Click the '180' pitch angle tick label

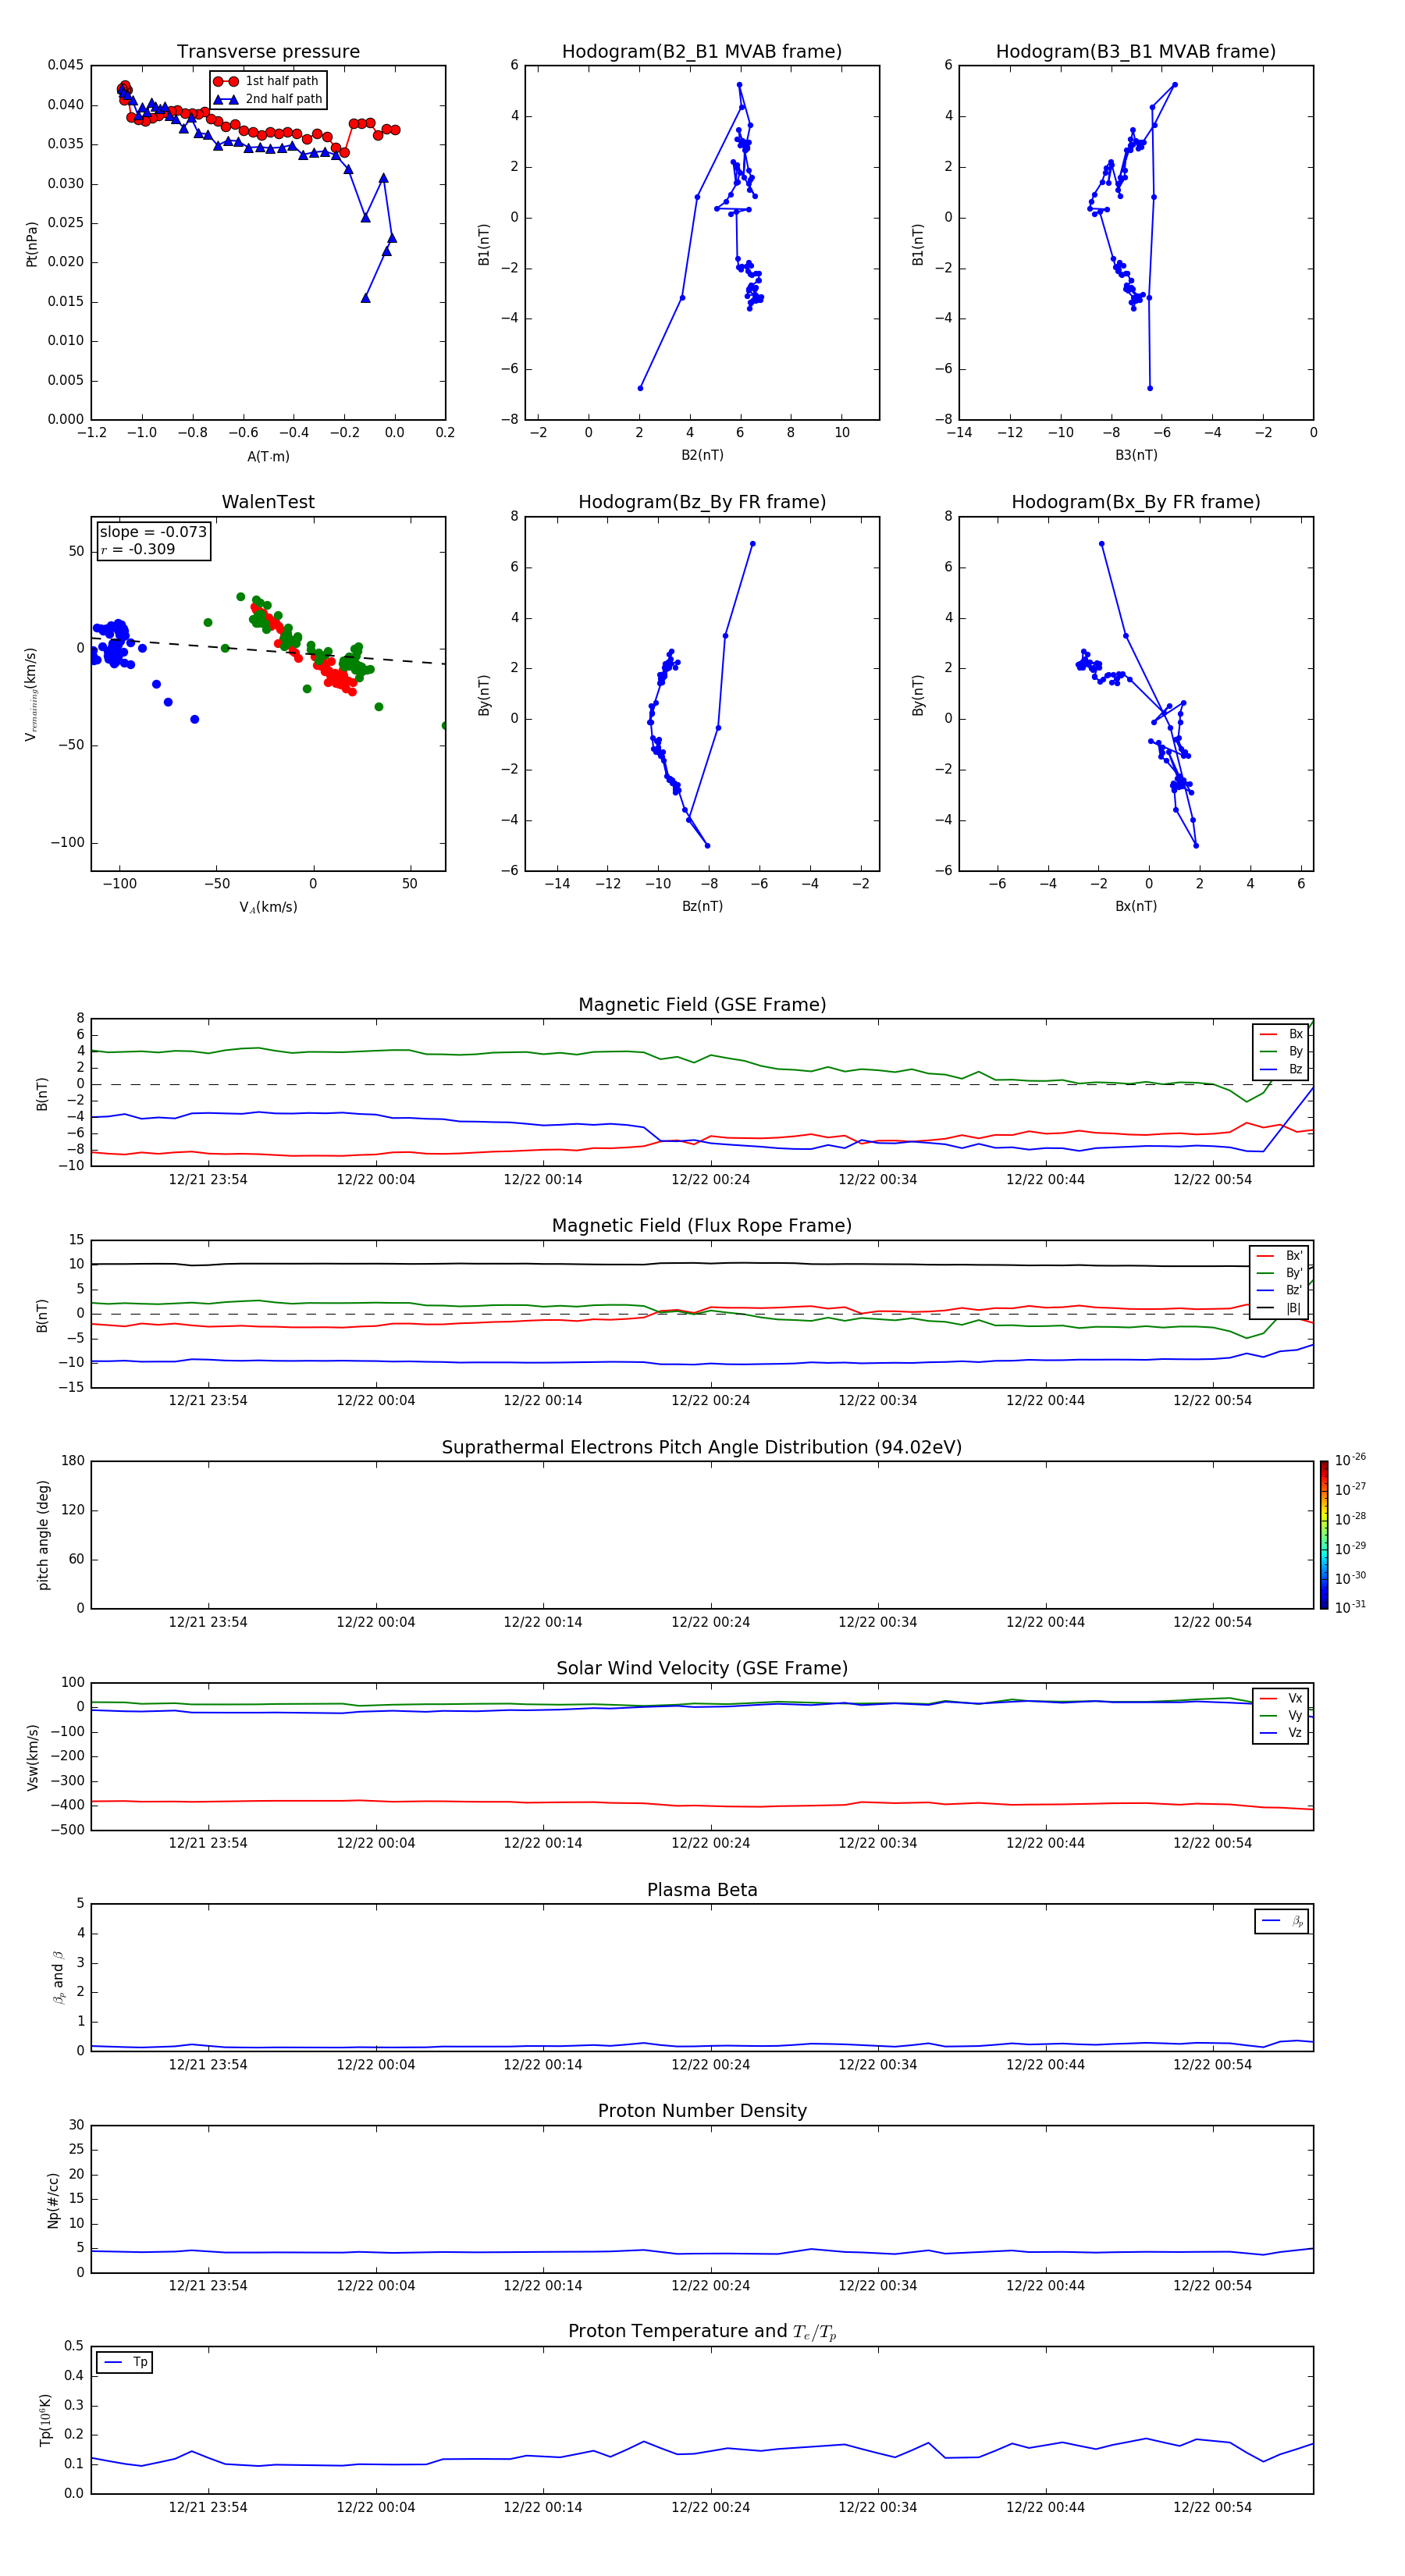point(73,1461)
